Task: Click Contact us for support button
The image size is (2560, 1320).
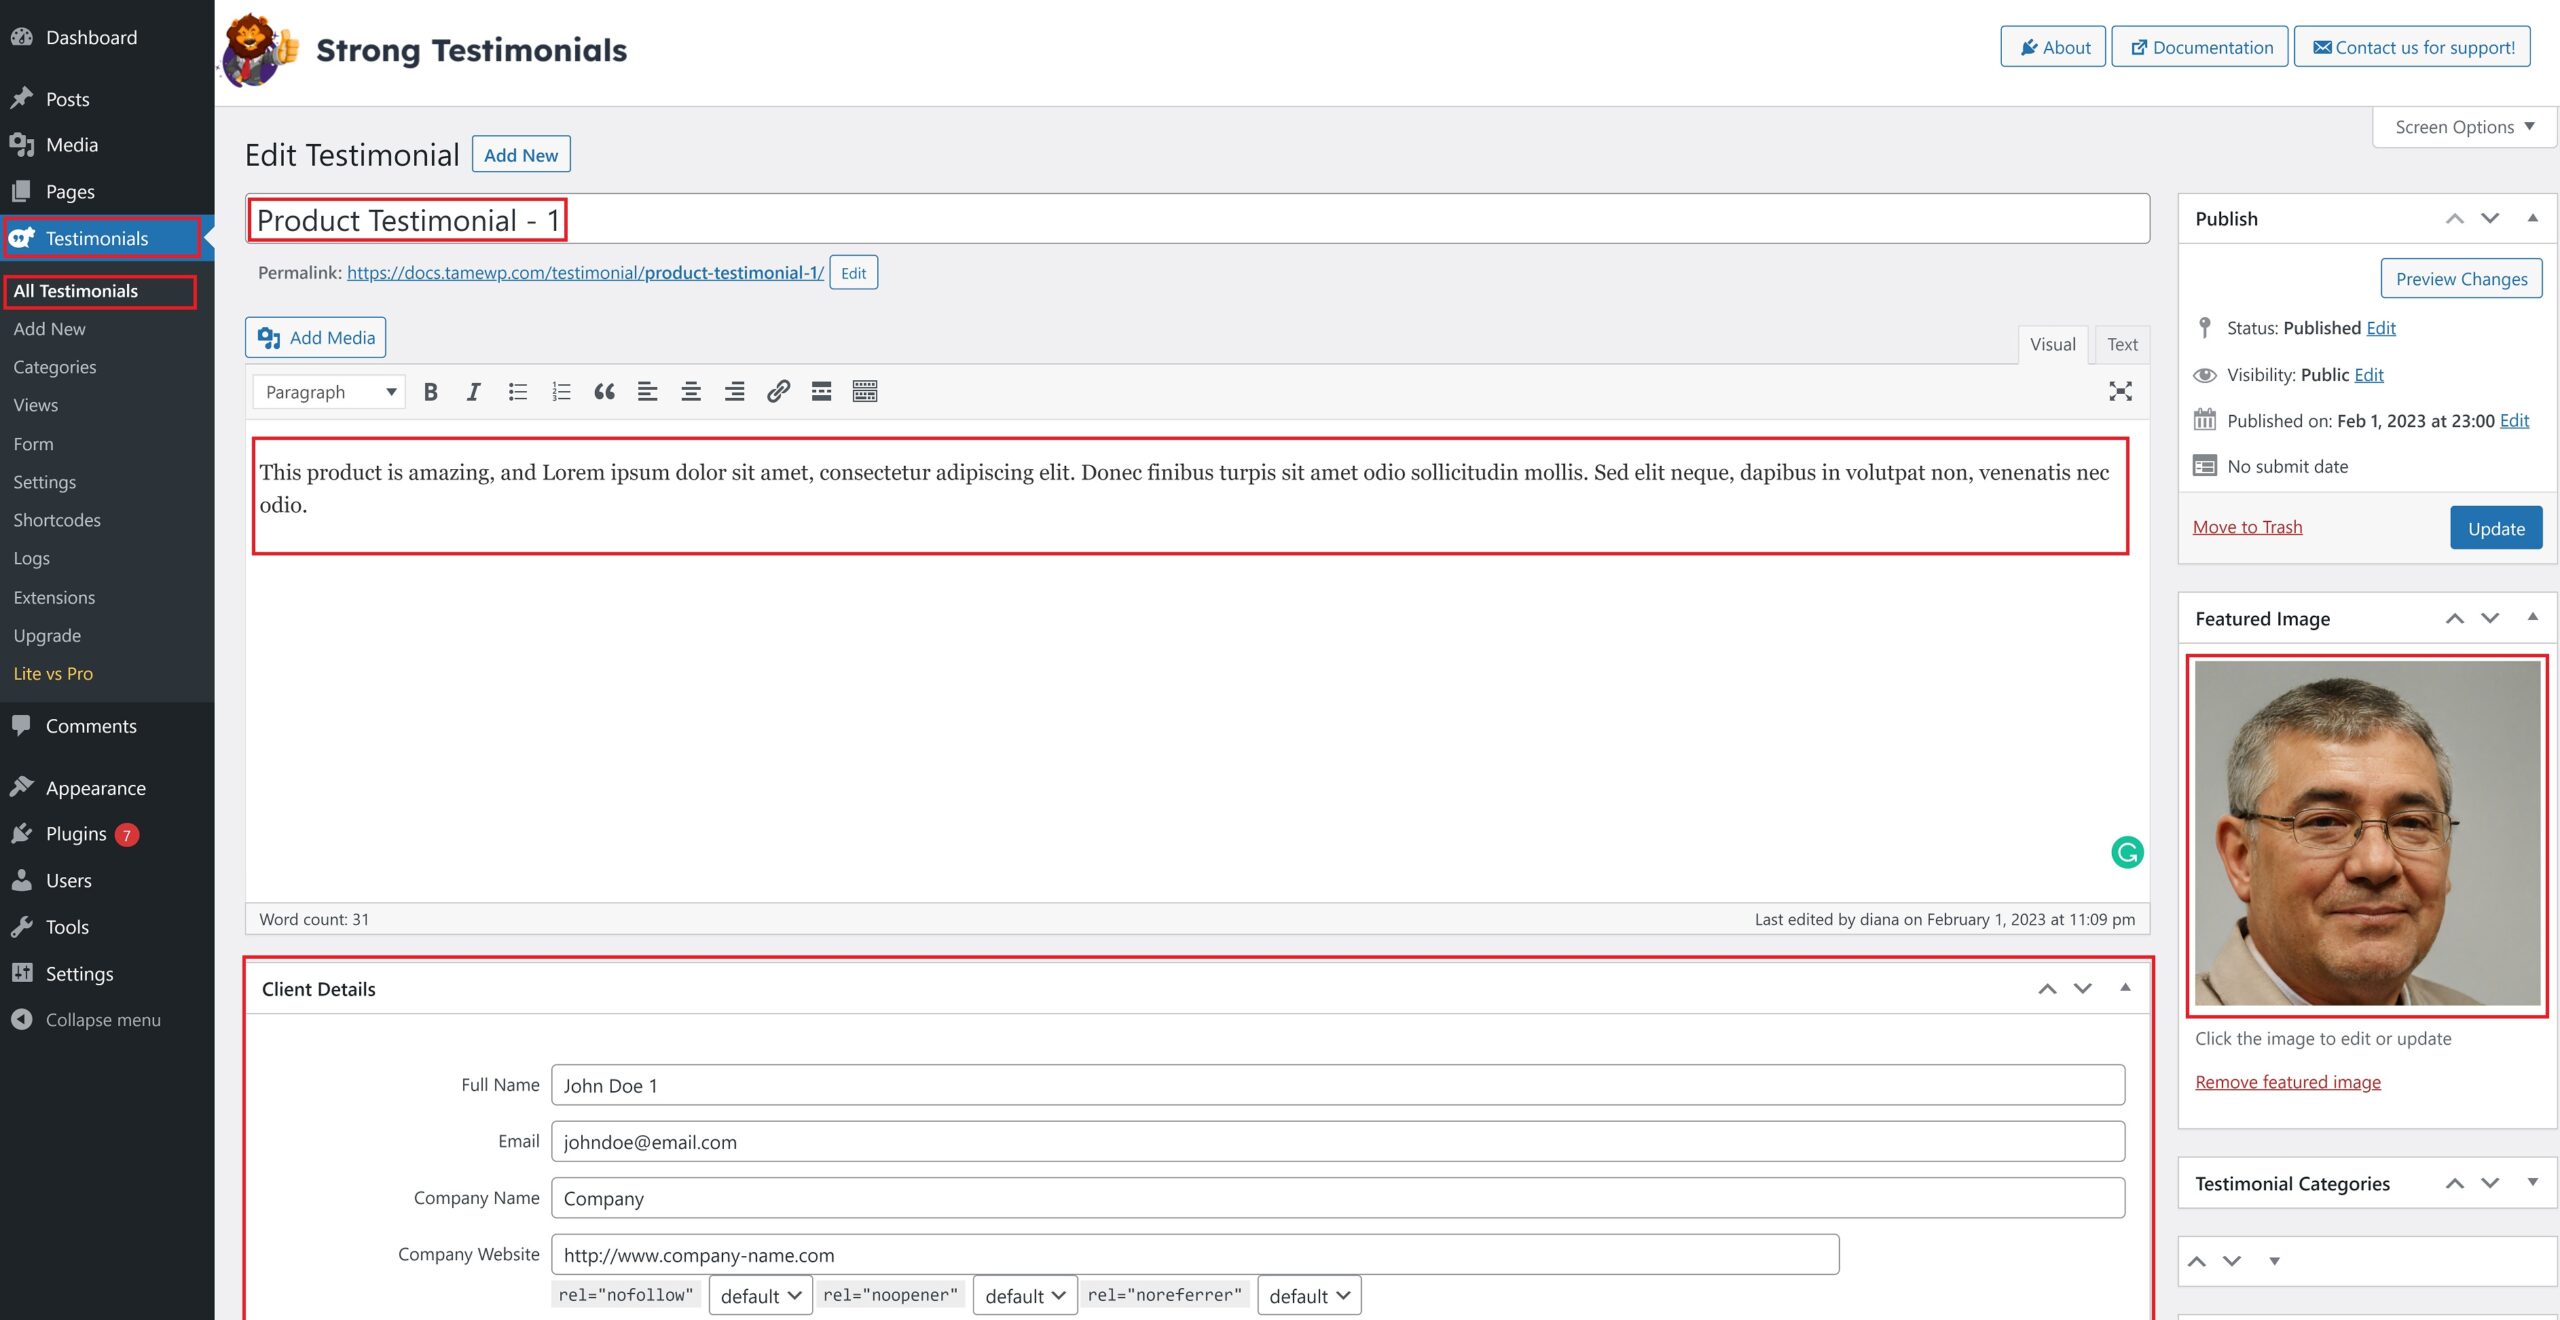Action: coord(2412,47)
